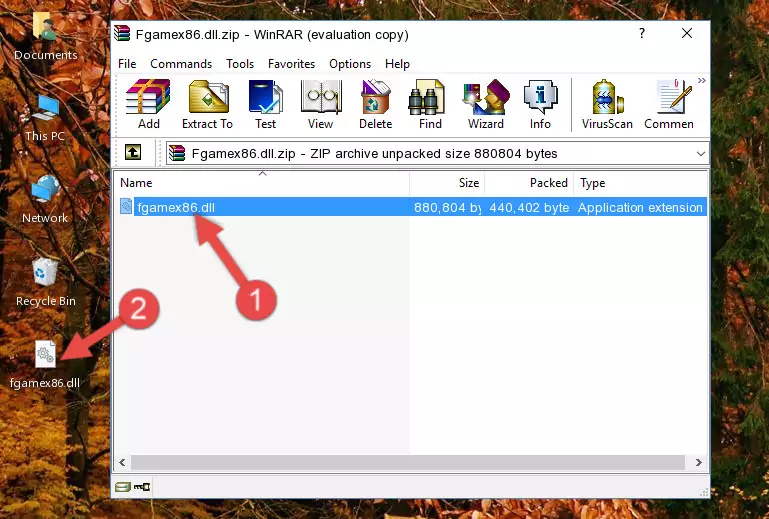769x519 pixels.
Task: Run the Test archive tool
Action: (x=265, y=104)
